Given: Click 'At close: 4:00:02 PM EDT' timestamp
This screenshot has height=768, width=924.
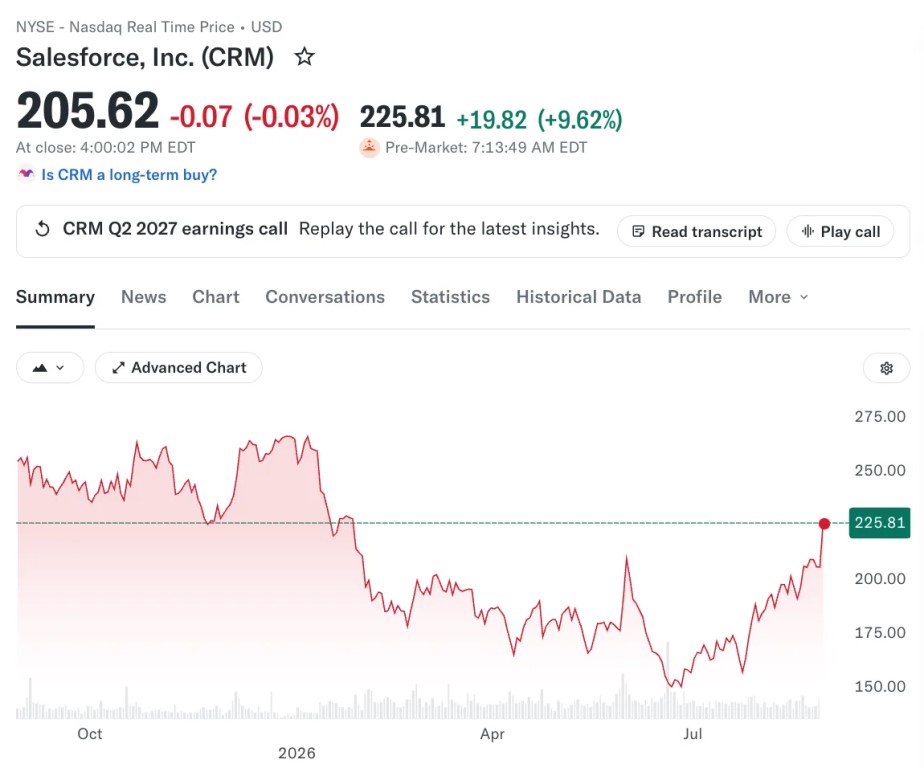Looking at the screenshot, I should [x=105, y=147].
